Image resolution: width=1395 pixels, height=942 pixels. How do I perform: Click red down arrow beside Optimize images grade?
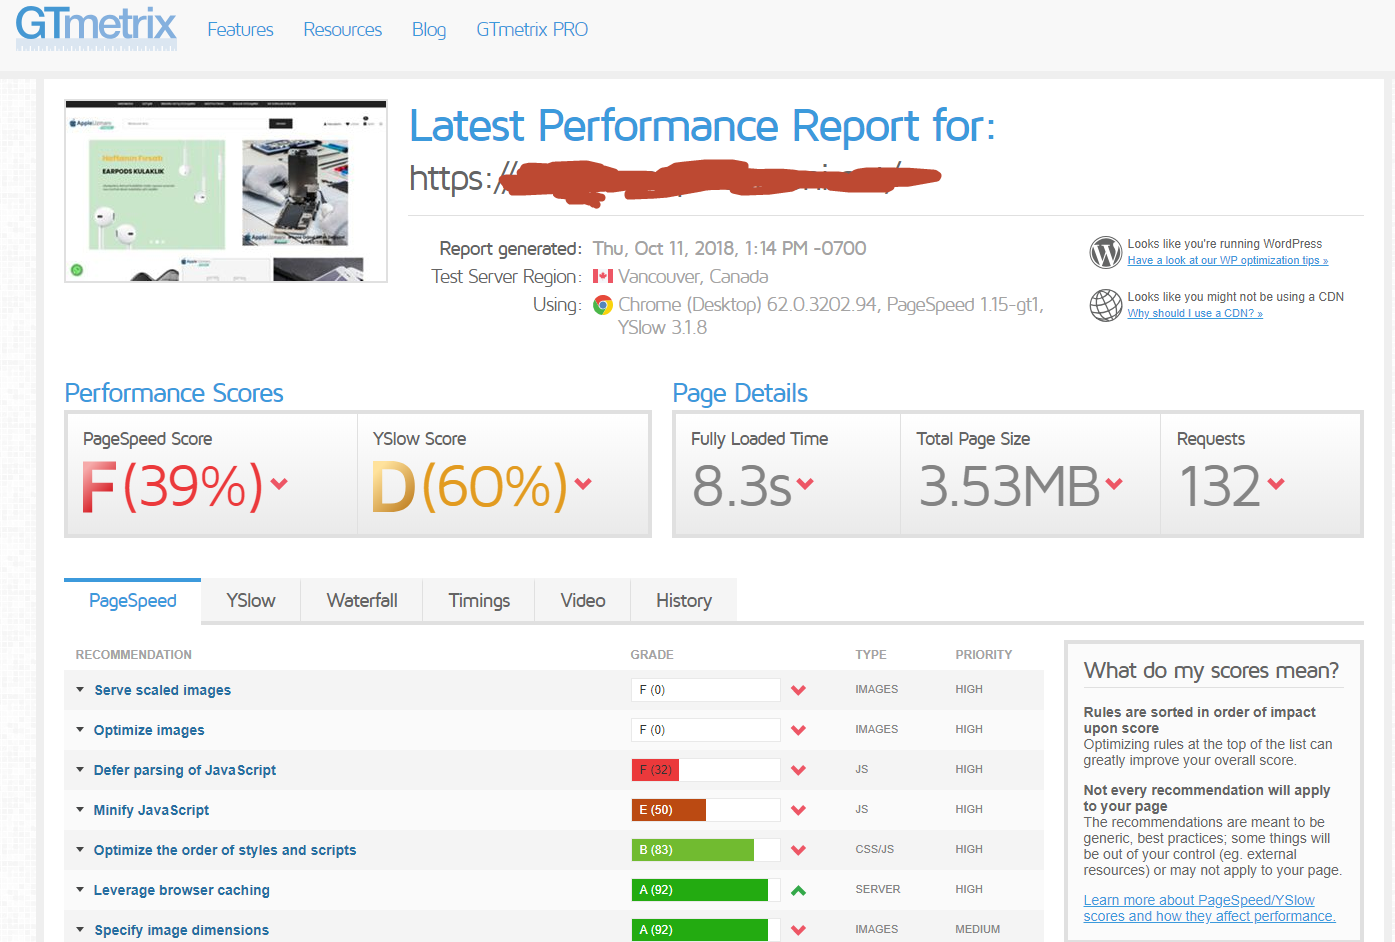pyautogui.click(x=798, y=730)
